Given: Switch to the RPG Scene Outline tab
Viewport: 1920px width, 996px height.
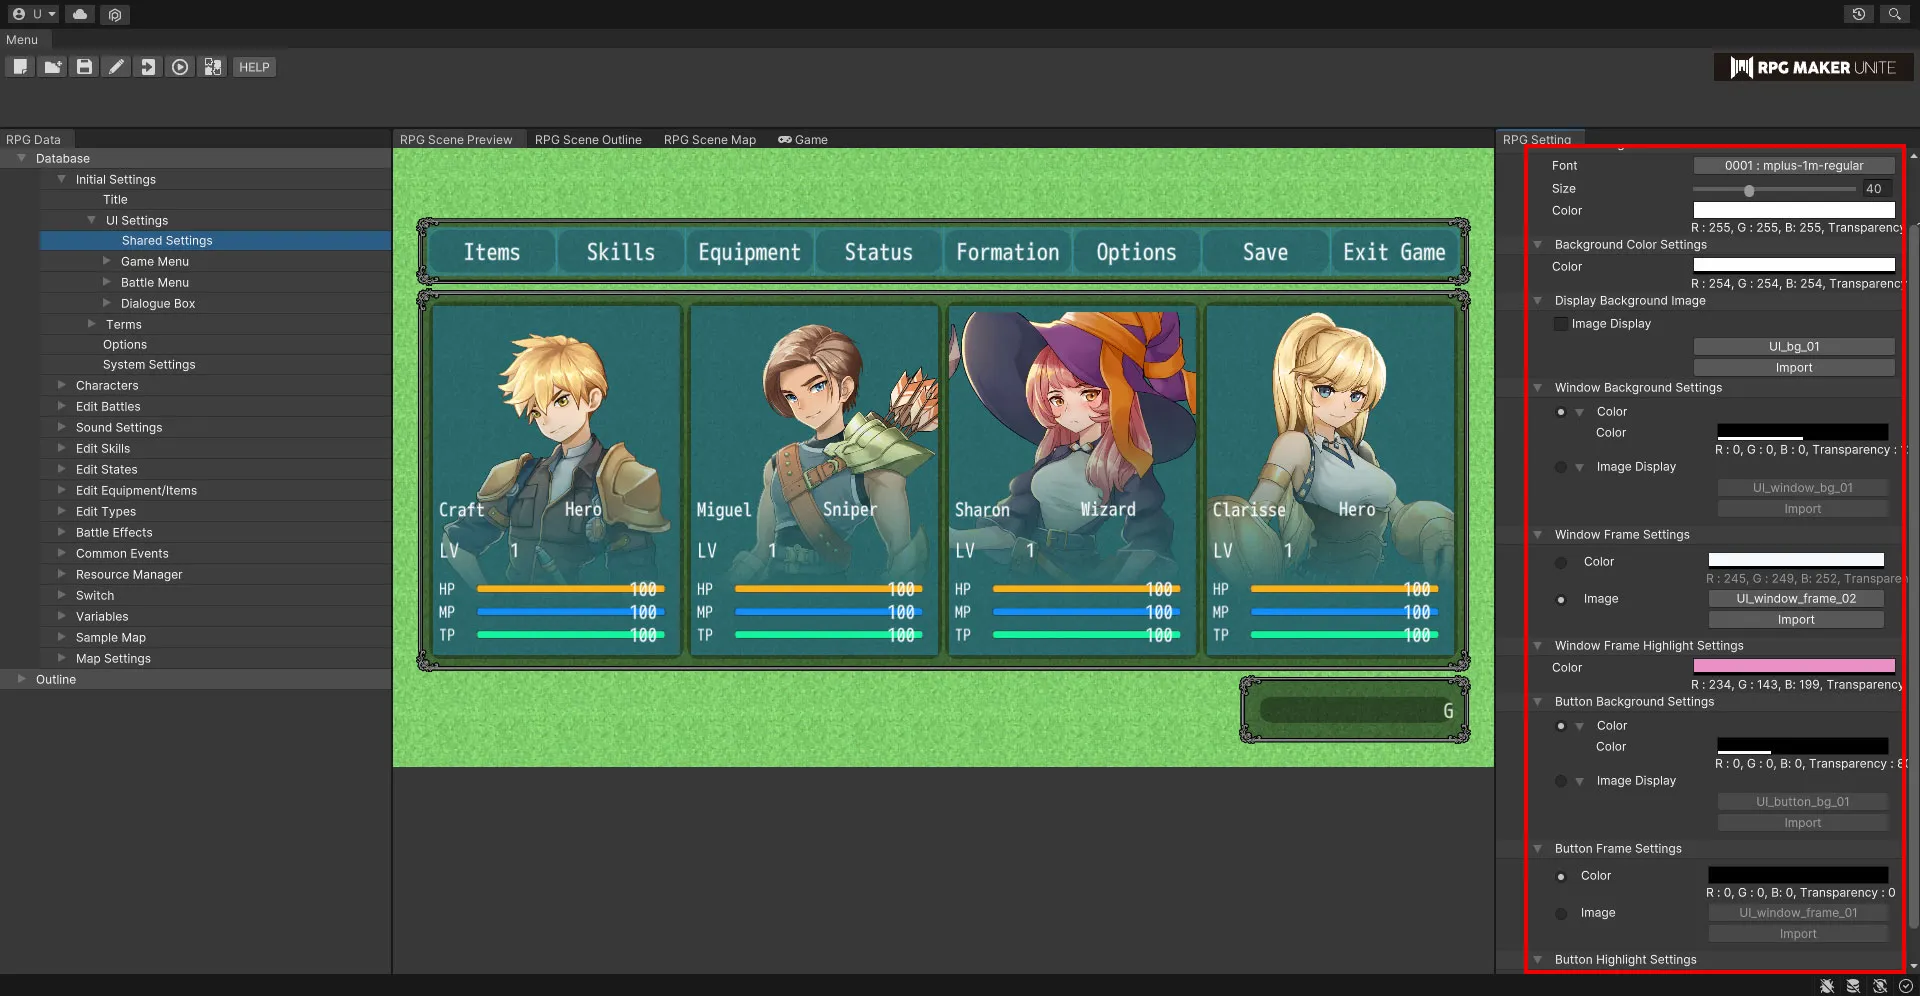Looking at the screenshot, I should click(x=588, y=140).
